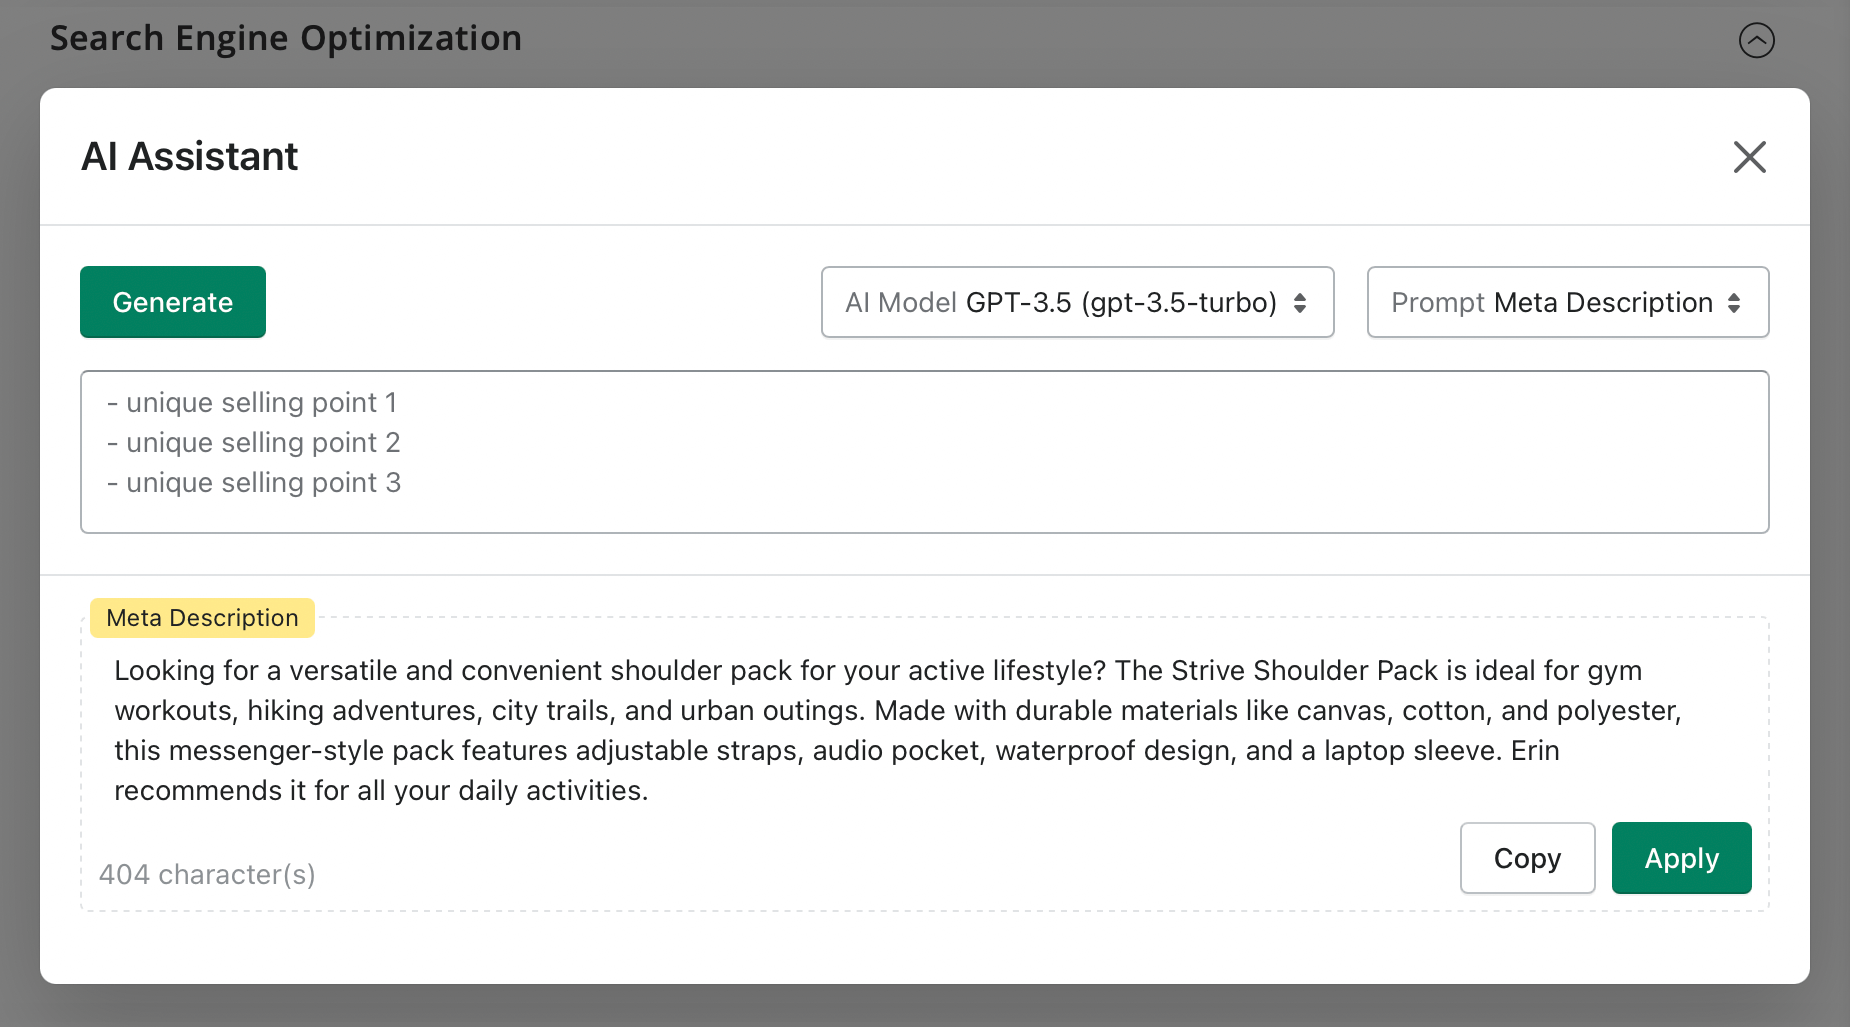The image size is (1850, 1027).
Task: Click the 'Prompt' label in the selector
Action: 1438,303
